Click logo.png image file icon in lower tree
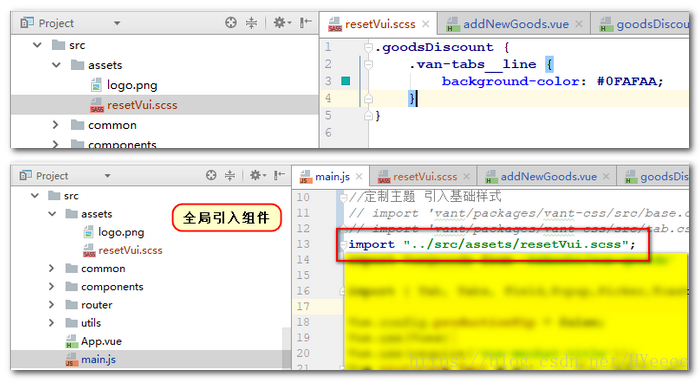Image resolution: width=700 pixels, height=381 pixels. 89,232
